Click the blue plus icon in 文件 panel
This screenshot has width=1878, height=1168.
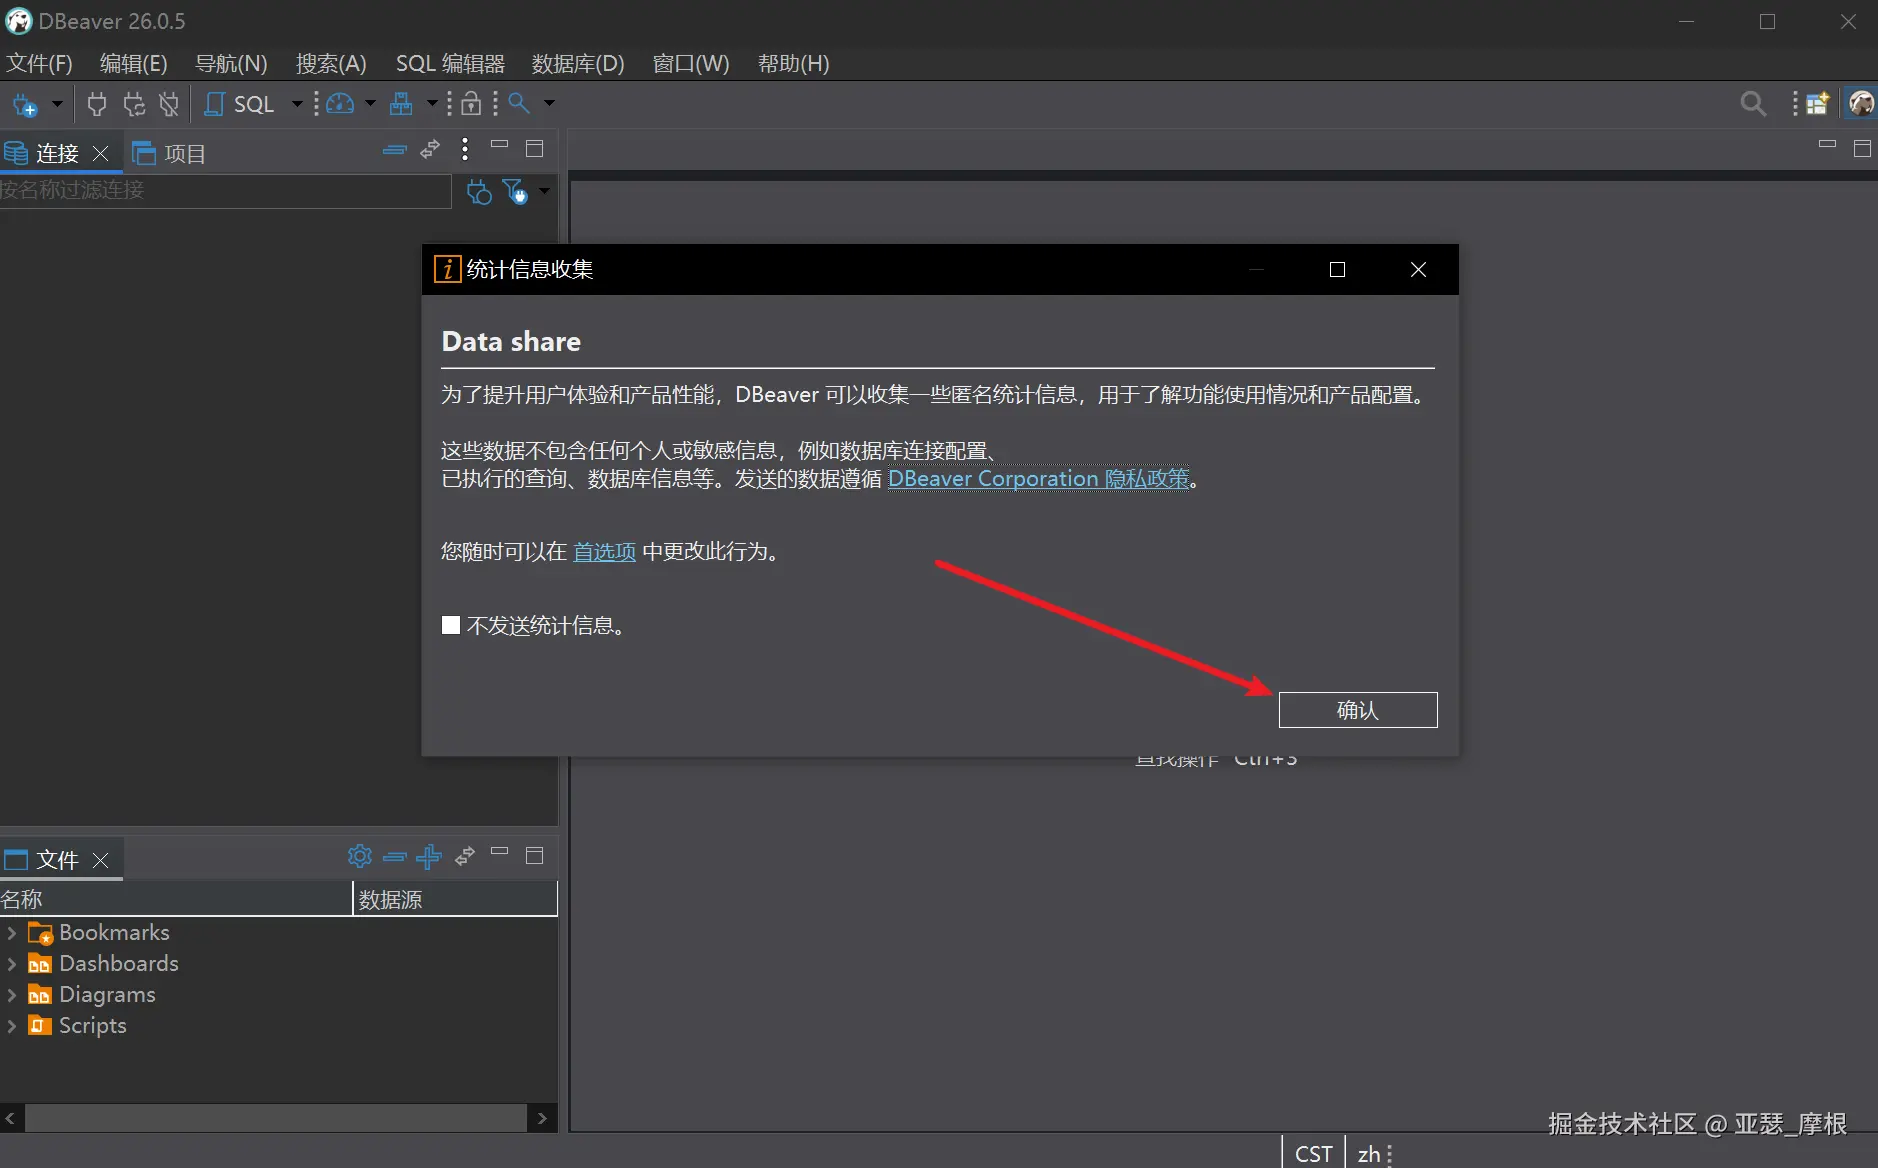click(429, 857)
